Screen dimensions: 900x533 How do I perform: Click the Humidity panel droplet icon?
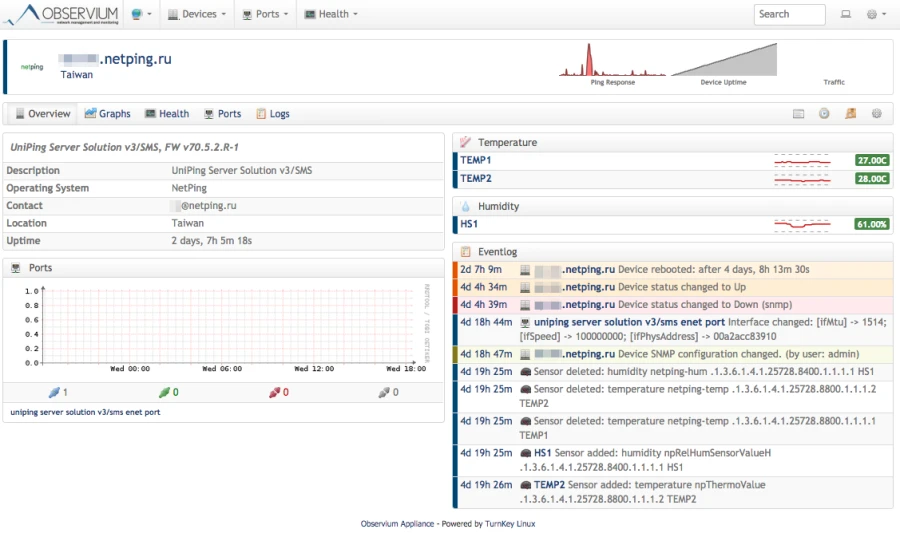pos(465,206)
